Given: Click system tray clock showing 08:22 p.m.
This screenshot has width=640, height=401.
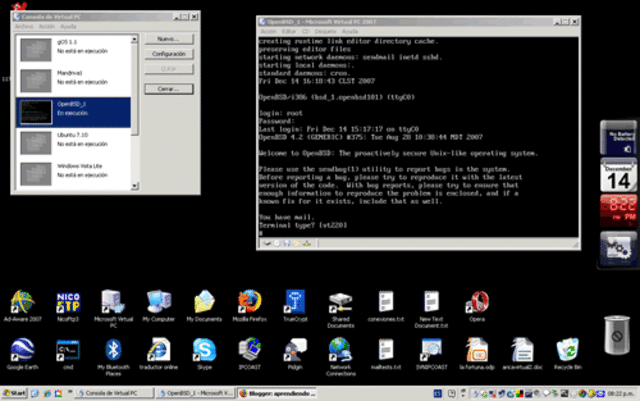Looking at the screenshot, I should pyautogui.click(x=621, y=394).
